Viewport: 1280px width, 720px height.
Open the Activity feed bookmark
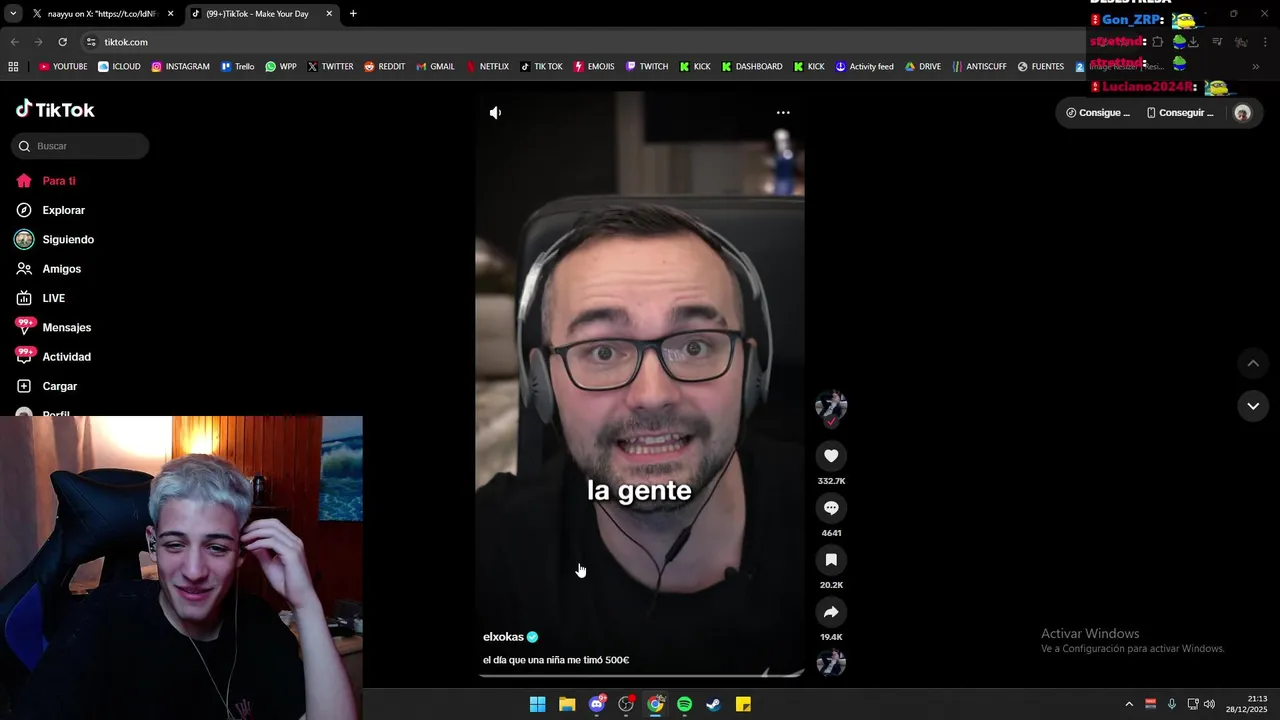(864, 67)
